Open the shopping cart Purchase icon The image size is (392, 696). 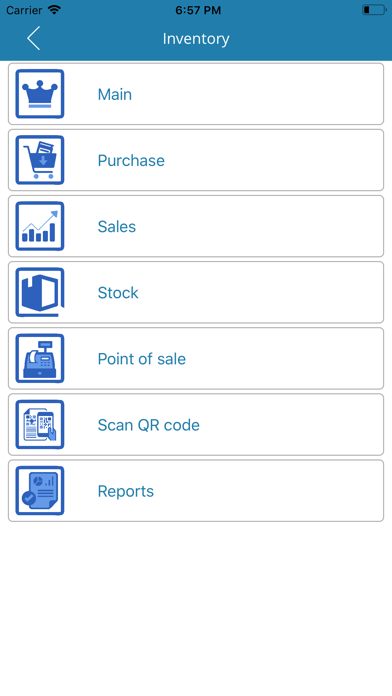coord(40,160)
